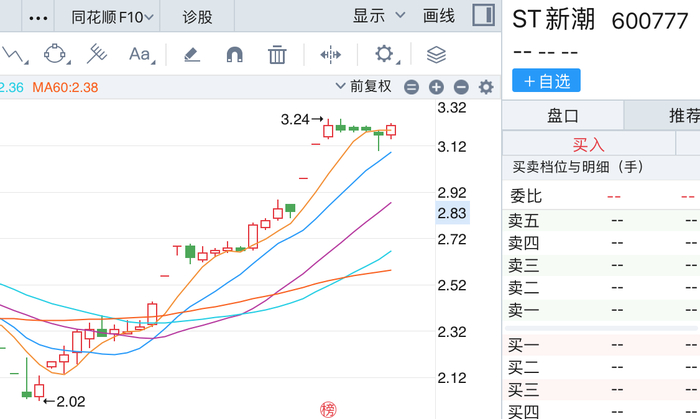Enable the magnet snap tool
The image size is (700, 419).
(235, 54)
